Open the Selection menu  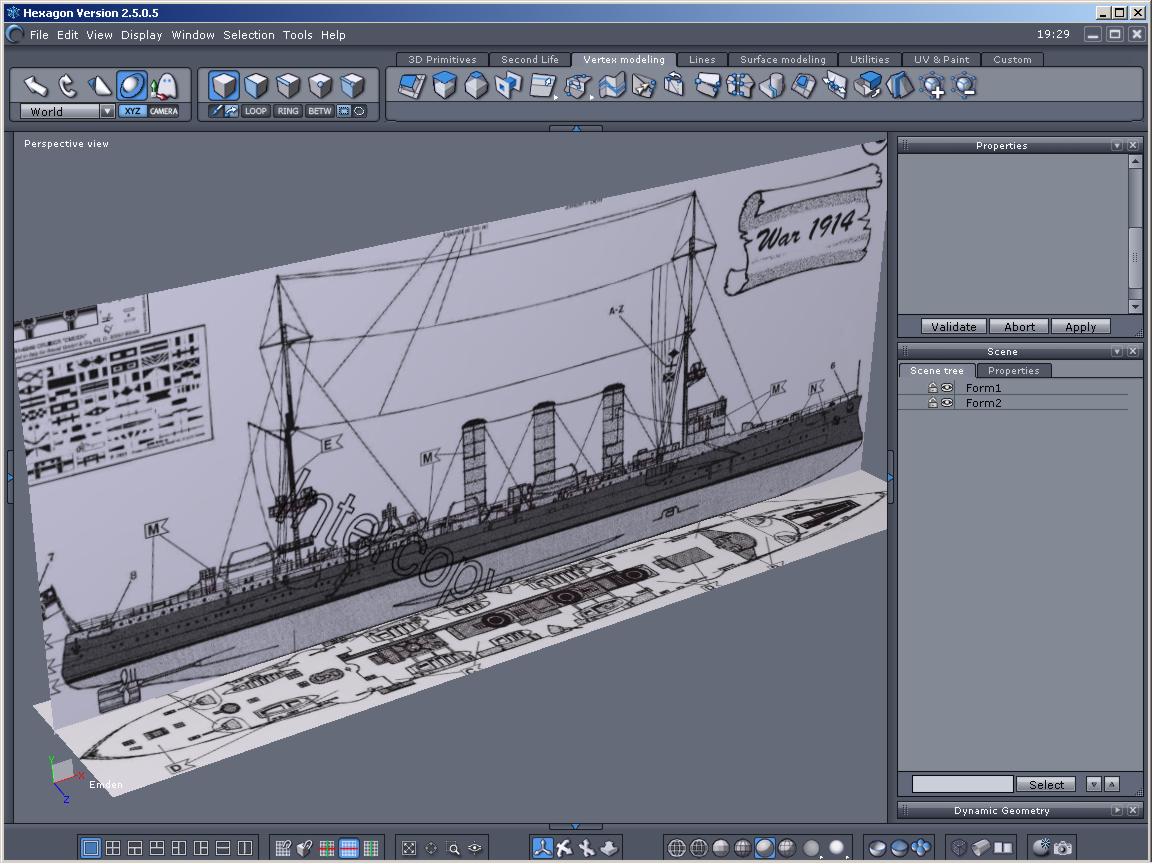pyautogui.click(x=248, y=35)
